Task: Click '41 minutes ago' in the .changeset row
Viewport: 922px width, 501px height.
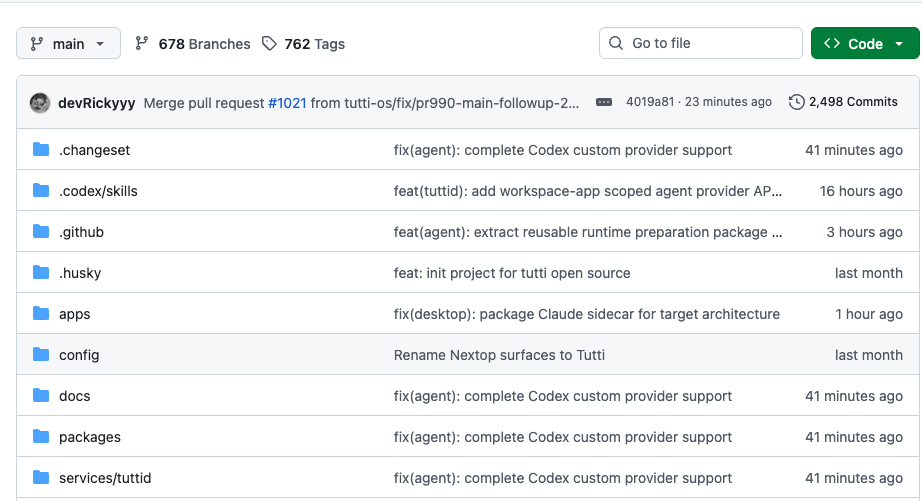Action: tap(854, 151)
